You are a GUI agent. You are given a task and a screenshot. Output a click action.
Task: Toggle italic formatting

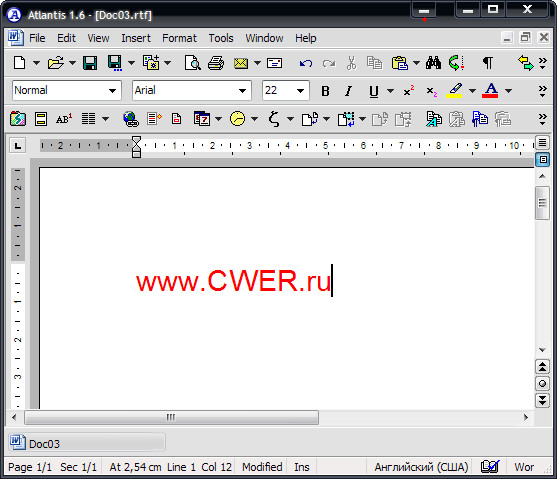[348, 91]
